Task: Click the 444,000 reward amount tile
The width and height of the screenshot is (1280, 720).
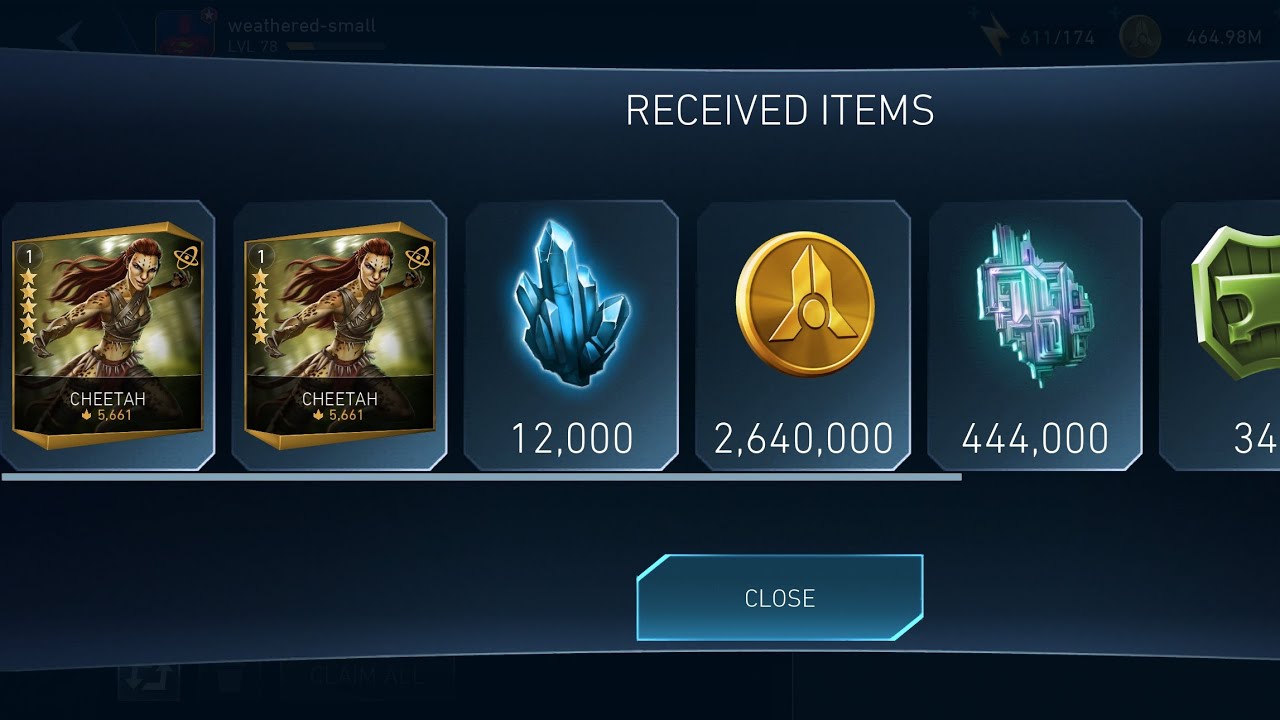Action: click(1035, 336)
